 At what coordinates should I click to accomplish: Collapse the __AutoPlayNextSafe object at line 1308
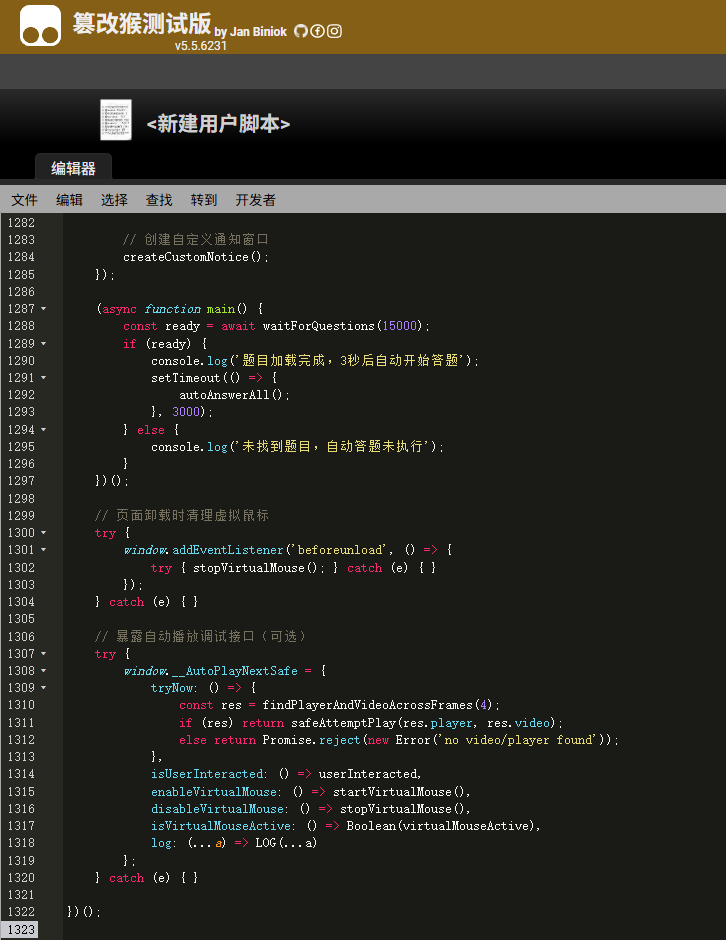click(x=44, y=671)
